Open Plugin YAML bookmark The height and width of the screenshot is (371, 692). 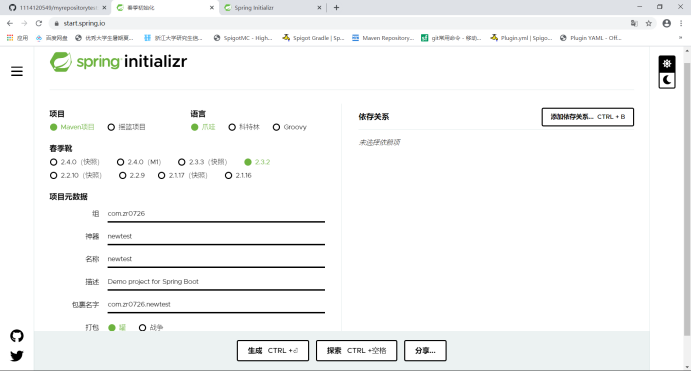click(590, 38)
